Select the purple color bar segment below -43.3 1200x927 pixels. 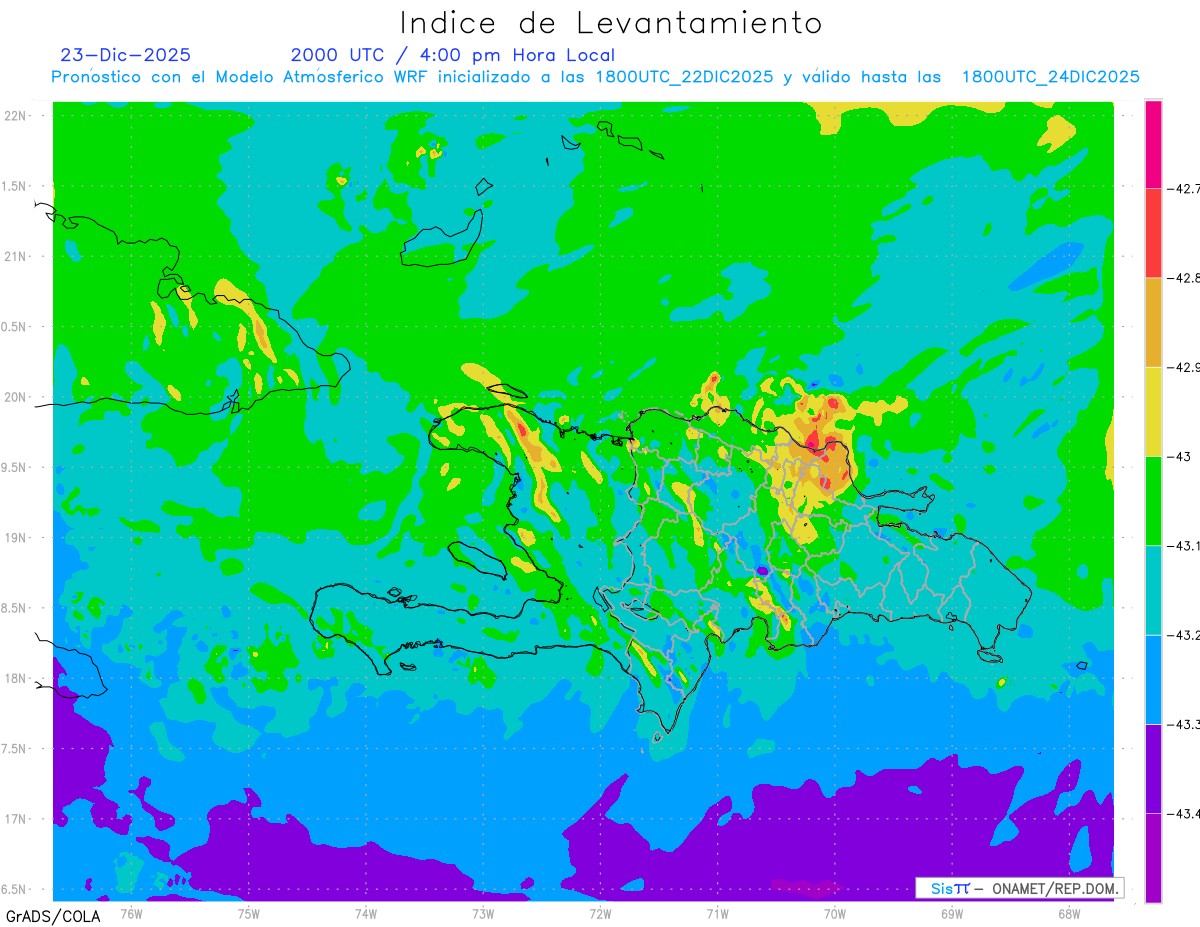[1153, 768]
